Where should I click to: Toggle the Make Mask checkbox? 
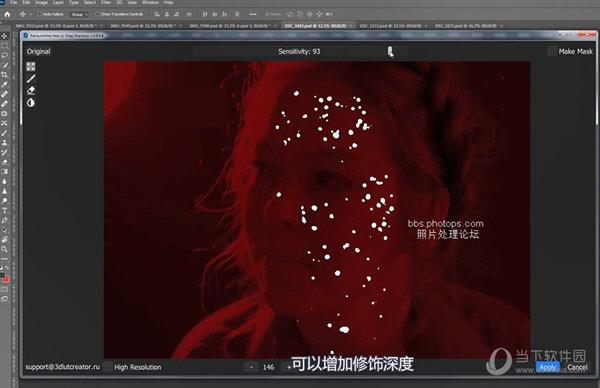552,51
